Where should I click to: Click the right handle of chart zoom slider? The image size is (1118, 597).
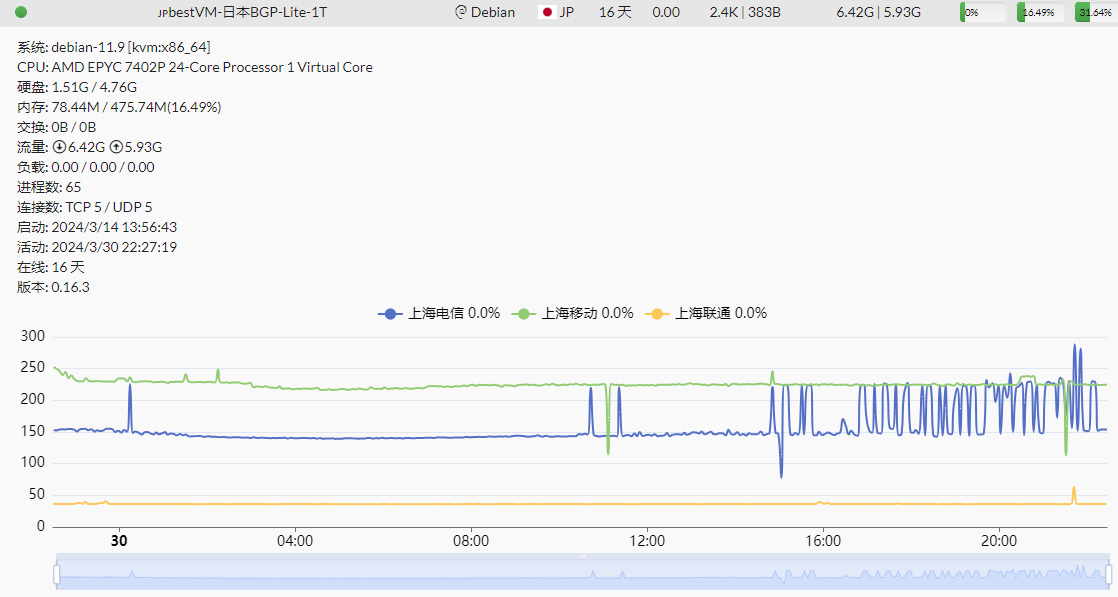(1108, 574)
